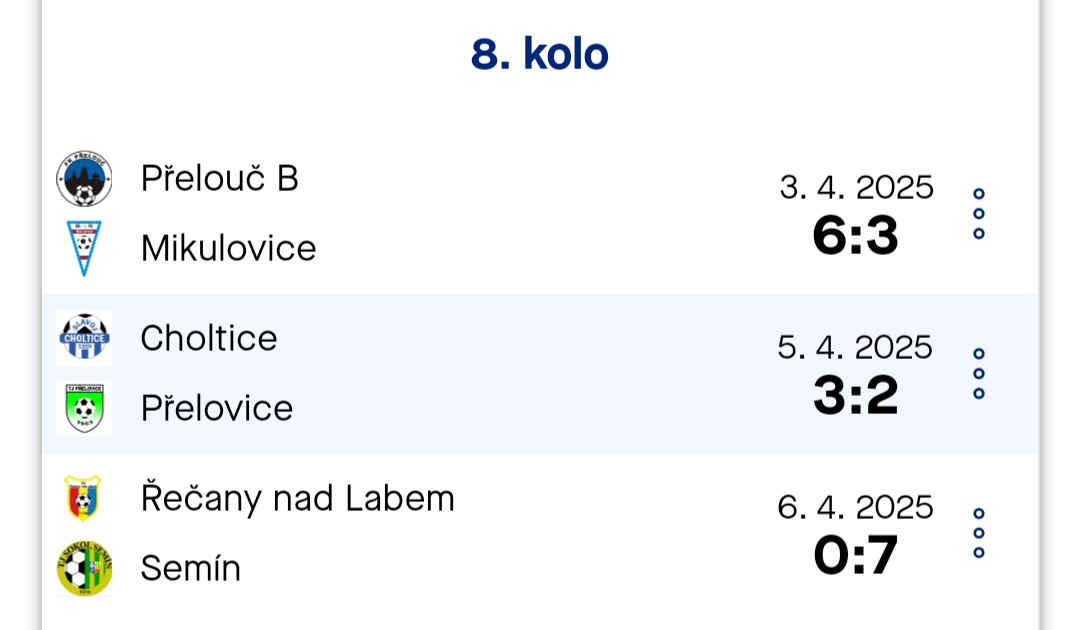Click the Mikulovice pennant logo
Viewport: 1080px width, 630px height.
pyautogui.click(x=84, y=249)
